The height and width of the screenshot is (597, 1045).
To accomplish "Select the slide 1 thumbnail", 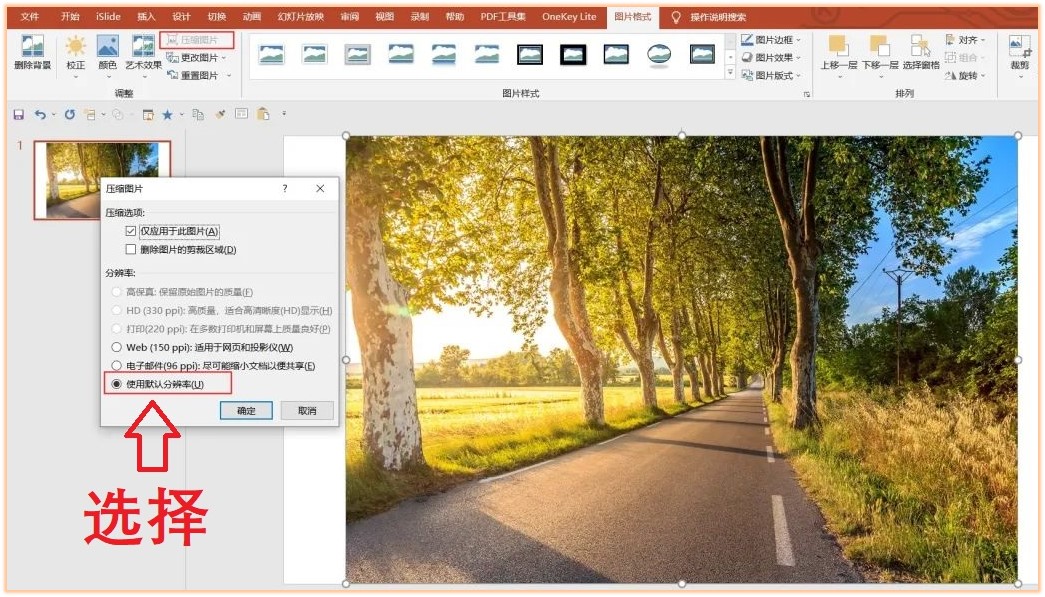I will click(x=102, y=179).
